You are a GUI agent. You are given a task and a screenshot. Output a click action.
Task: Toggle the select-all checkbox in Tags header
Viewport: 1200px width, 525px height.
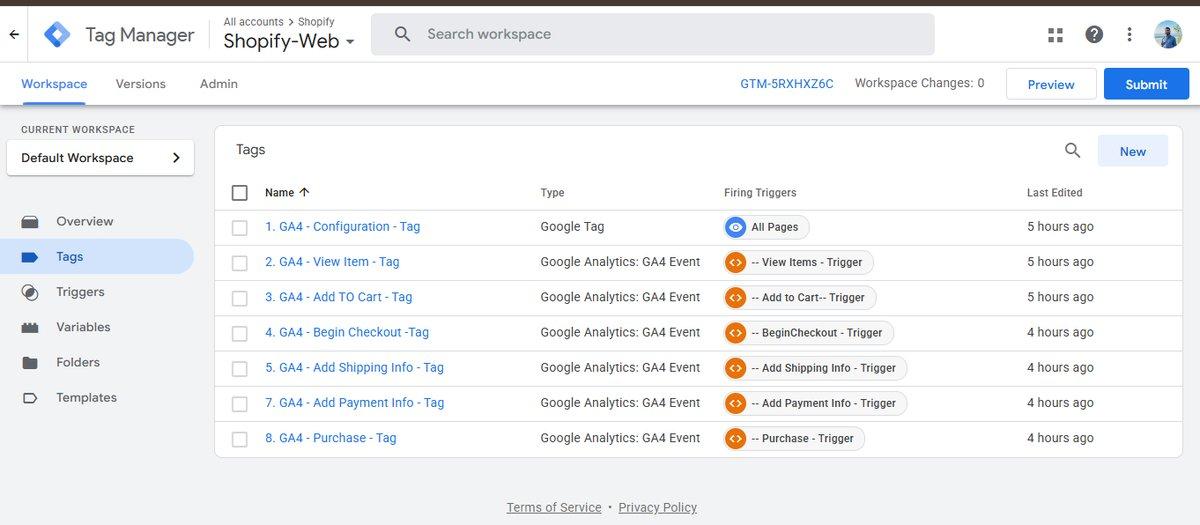point(239,193)
